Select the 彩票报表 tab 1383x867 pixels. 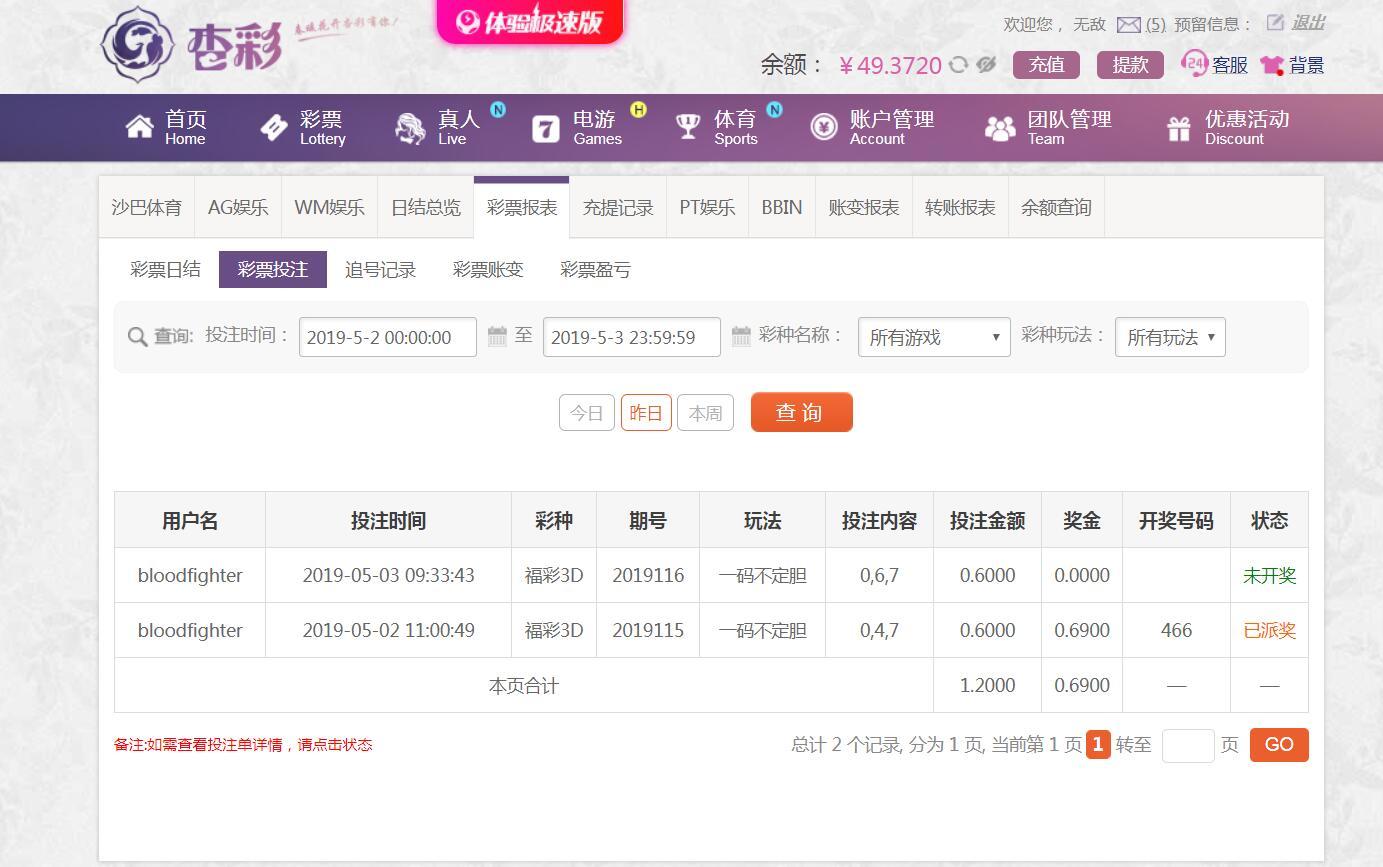(x=522, y=208)
